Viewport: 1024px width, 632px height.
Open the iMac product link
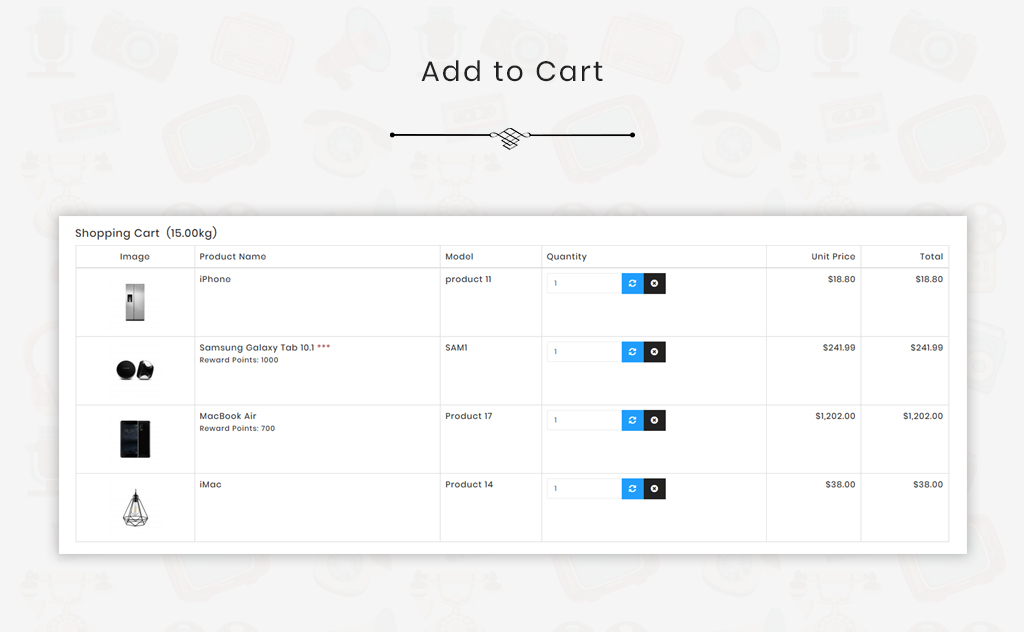(210, 484)
